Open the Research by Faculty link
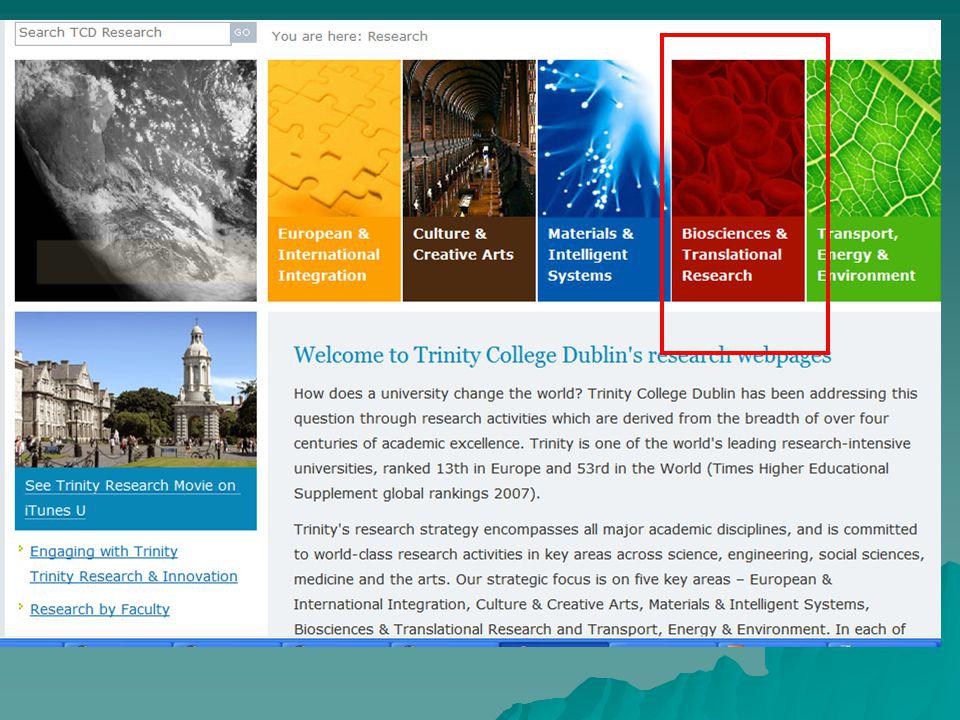The height and width of the screenshot is (720, 960). pyautogui.click(x=100, y=609)
